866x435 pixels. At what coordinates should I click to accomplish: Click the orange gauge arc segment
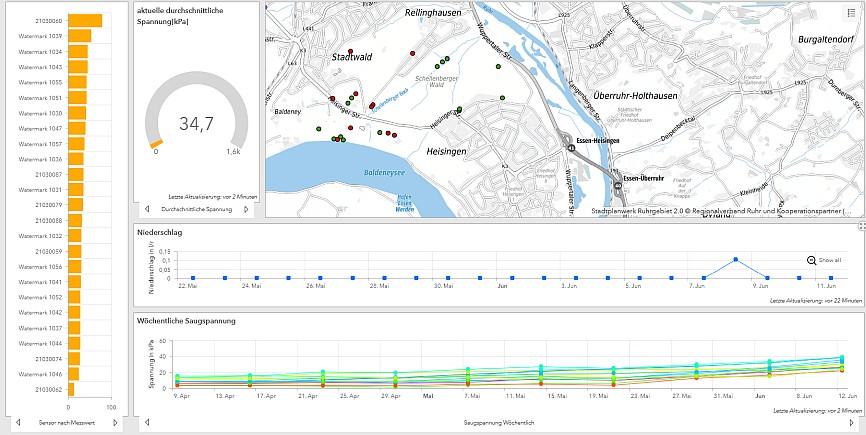click(156, 144)
